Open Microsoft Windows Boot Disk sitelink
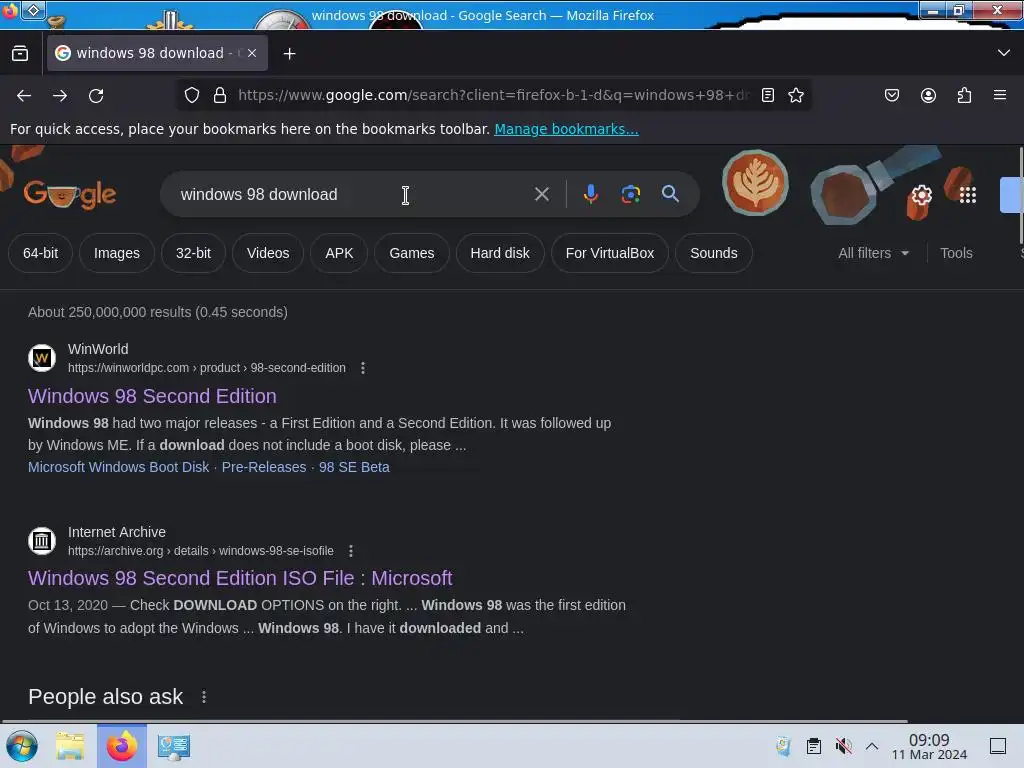 tap(118, 467)
